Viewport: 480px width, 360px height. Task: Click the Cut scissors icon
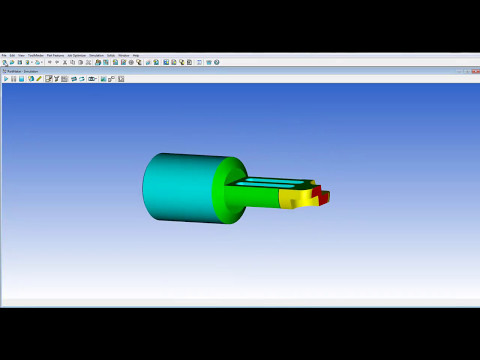pyautogui.click(x=65, y=62)
